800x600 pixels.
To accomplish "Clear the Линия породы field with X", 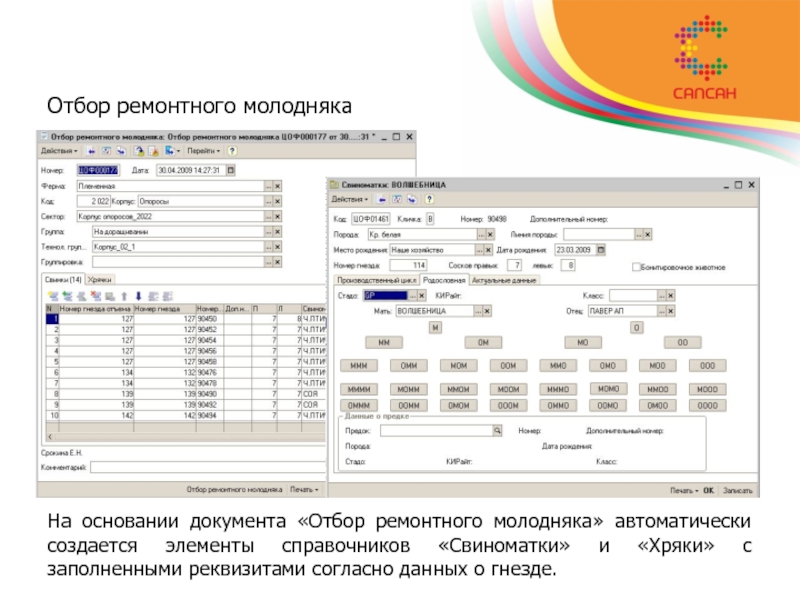I will [647, 235].
